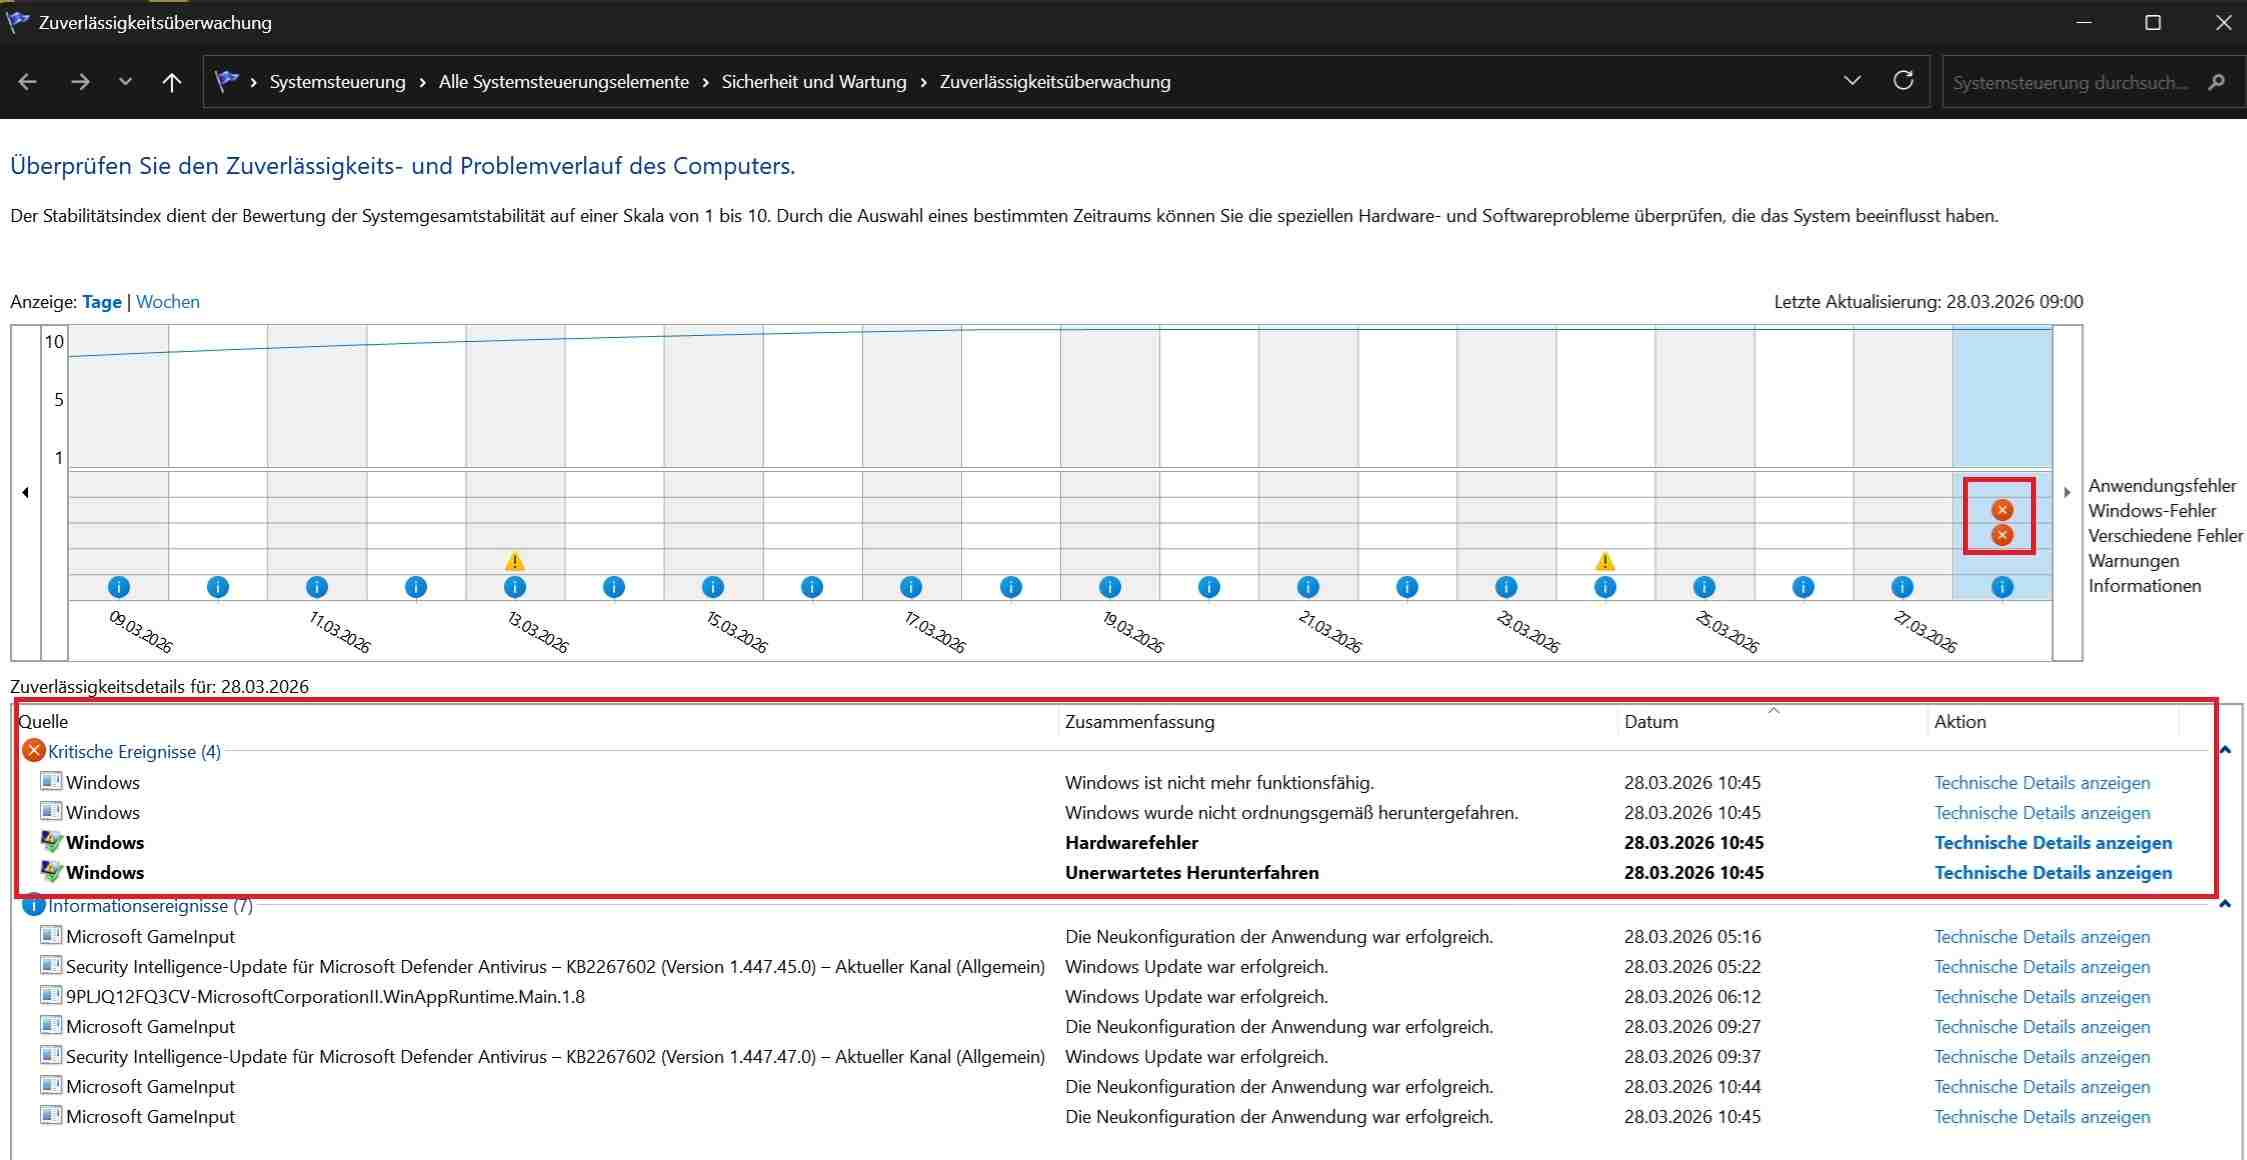Open technical details for Hardwarefehler entry

[2052, 843]
